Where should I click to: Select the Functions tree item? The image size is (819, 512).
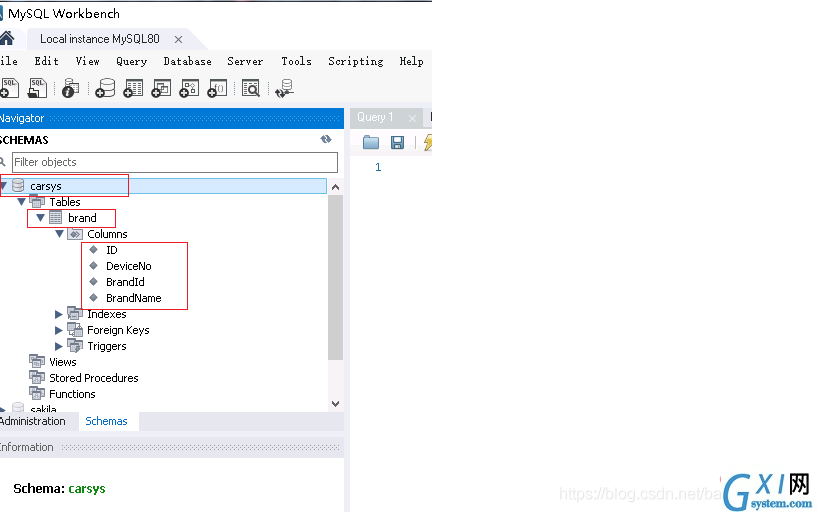(x=72, y=394)
